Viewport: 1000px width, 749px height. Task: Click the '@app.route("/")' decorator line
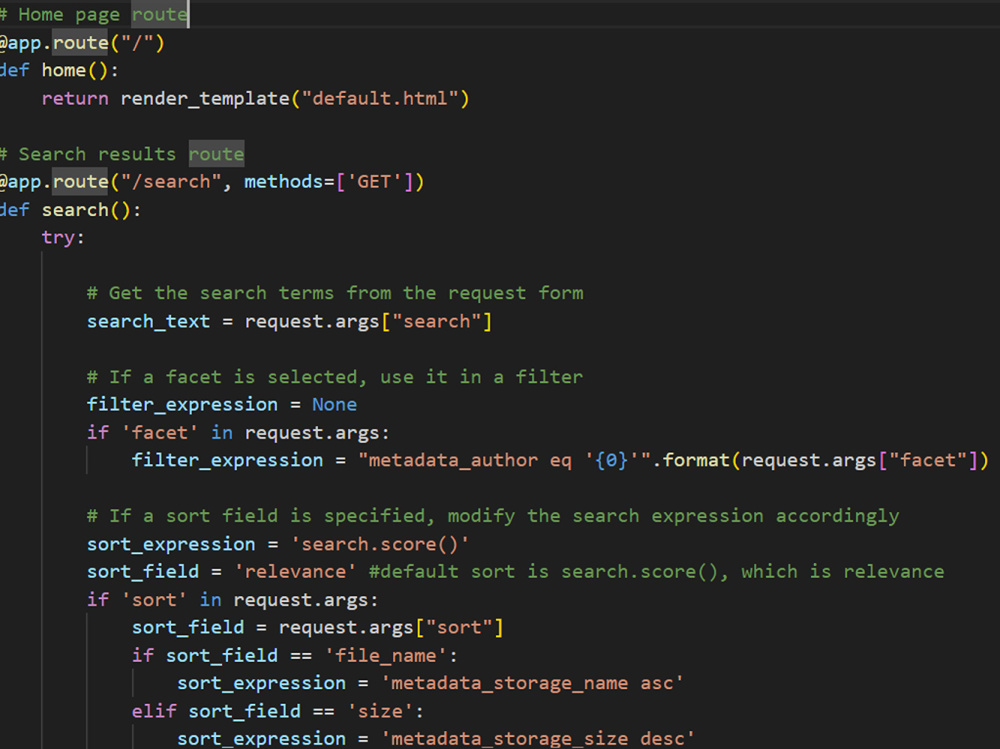pyautogui.click(x=82, y=43)
